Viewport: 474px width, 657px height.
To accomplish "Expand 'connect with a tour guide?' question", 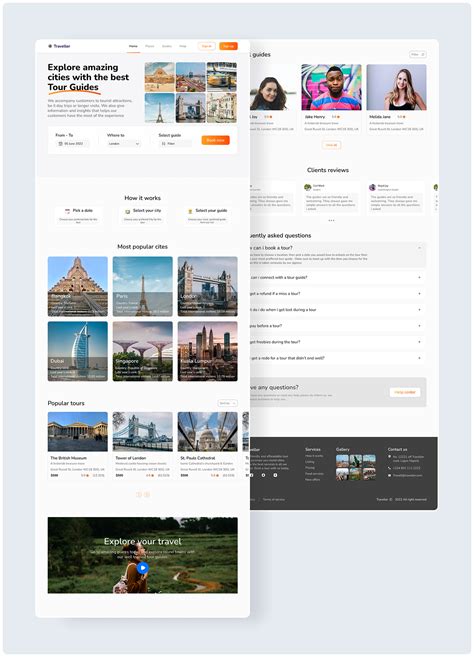I will (420, 277).
